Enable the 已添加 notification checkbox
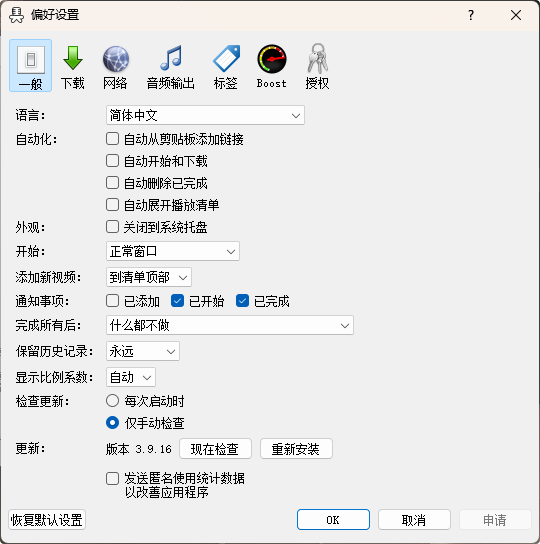The height and width of the screenshot is (544, 540). [112, 301]
